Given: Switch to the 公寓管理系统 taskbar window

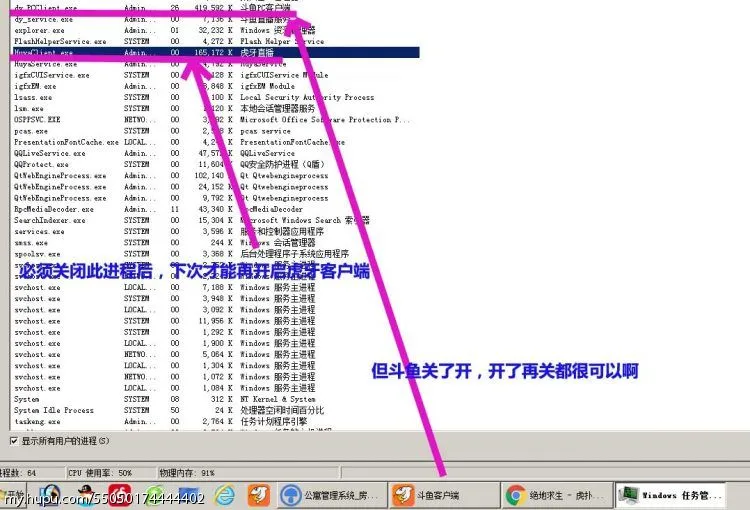Looking at the screenshot, I should 332,496.
